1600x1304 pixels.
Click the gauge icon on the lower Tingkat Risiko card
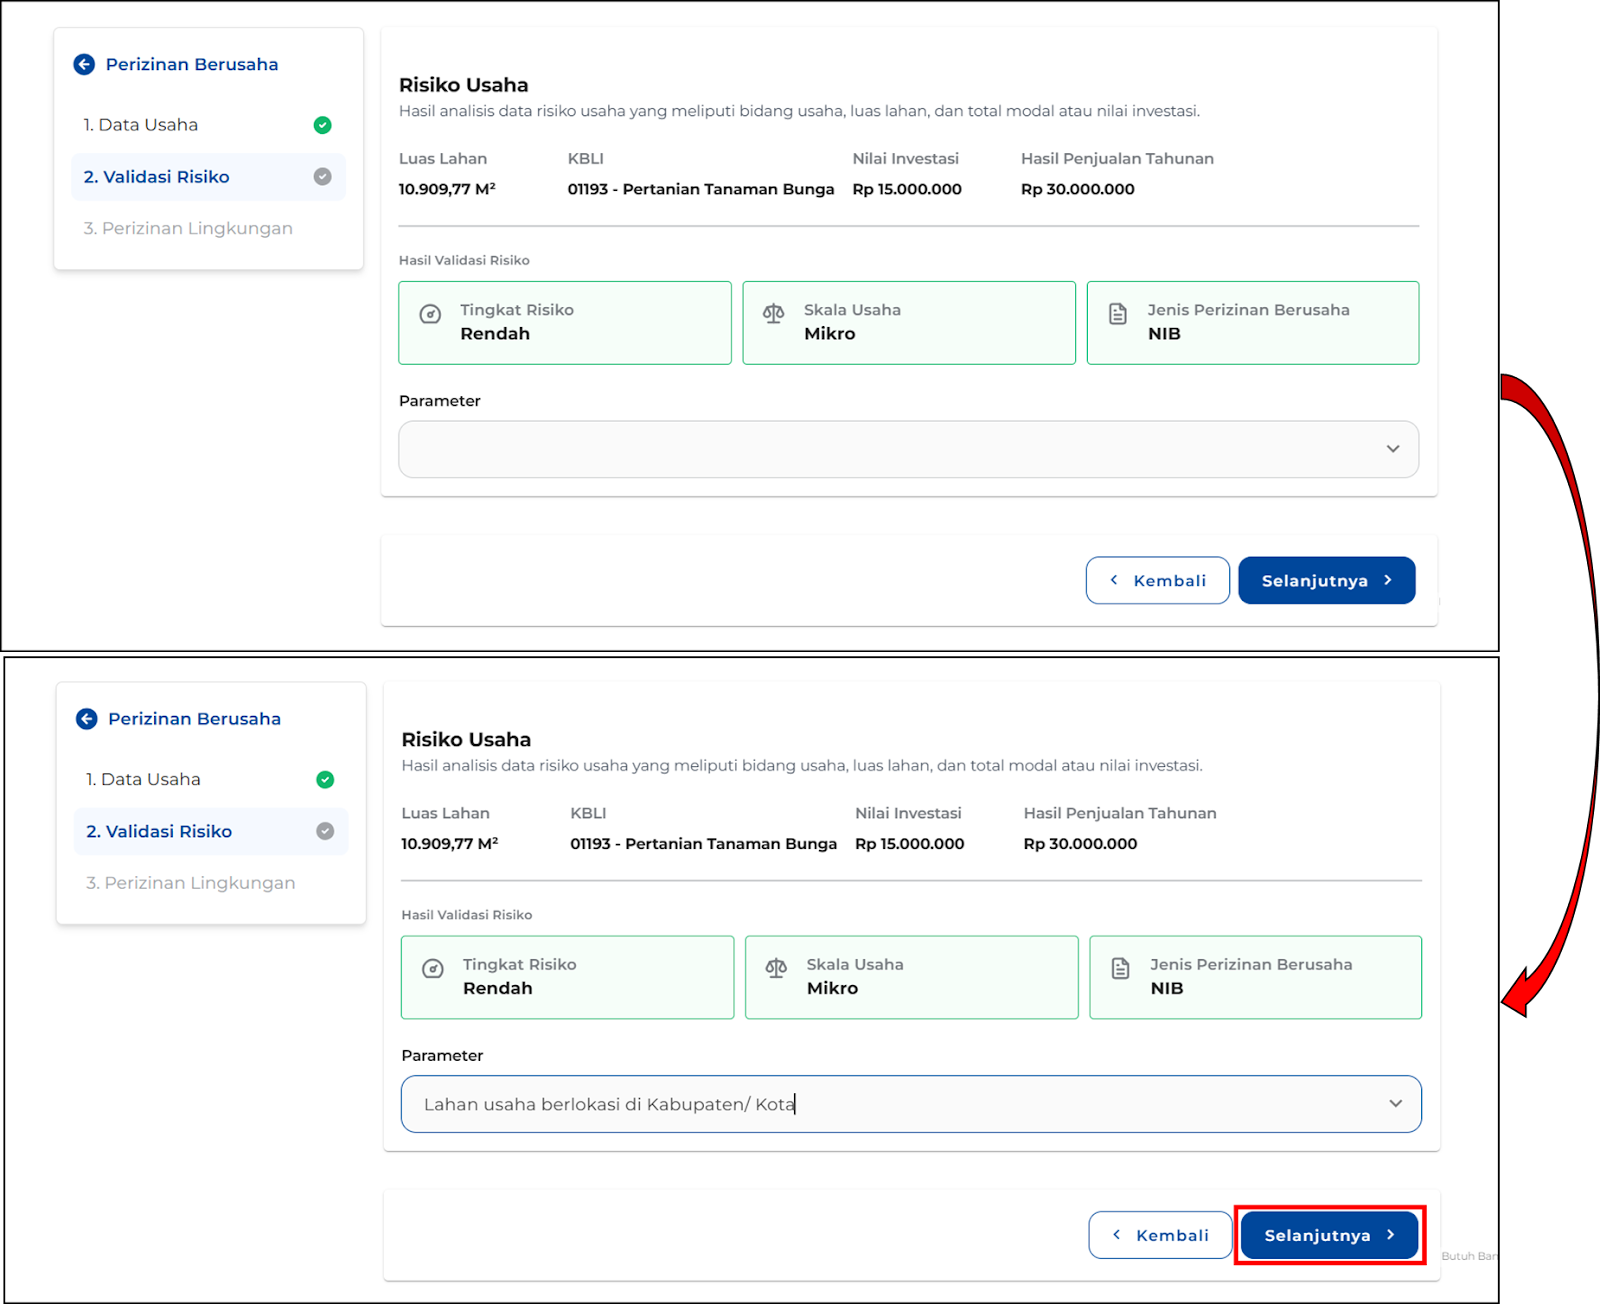[433, 969]
